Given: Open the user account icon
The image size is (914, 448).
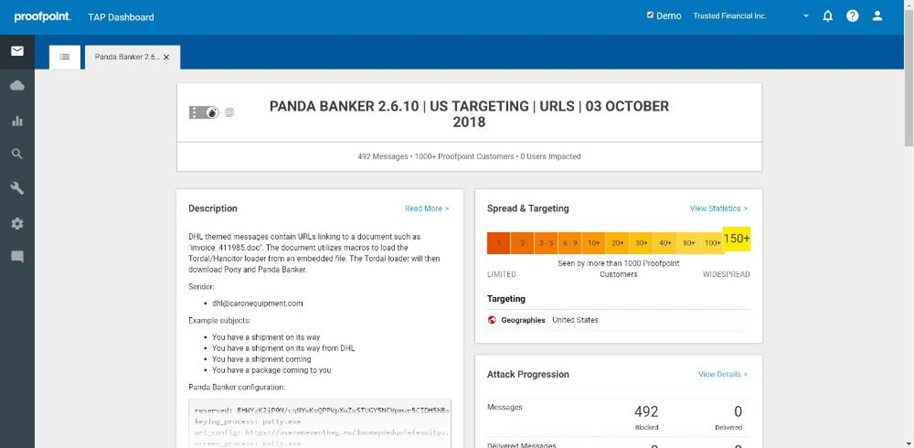Looking at the screenshot, I should pyautogui.click(x=877, y=16).
